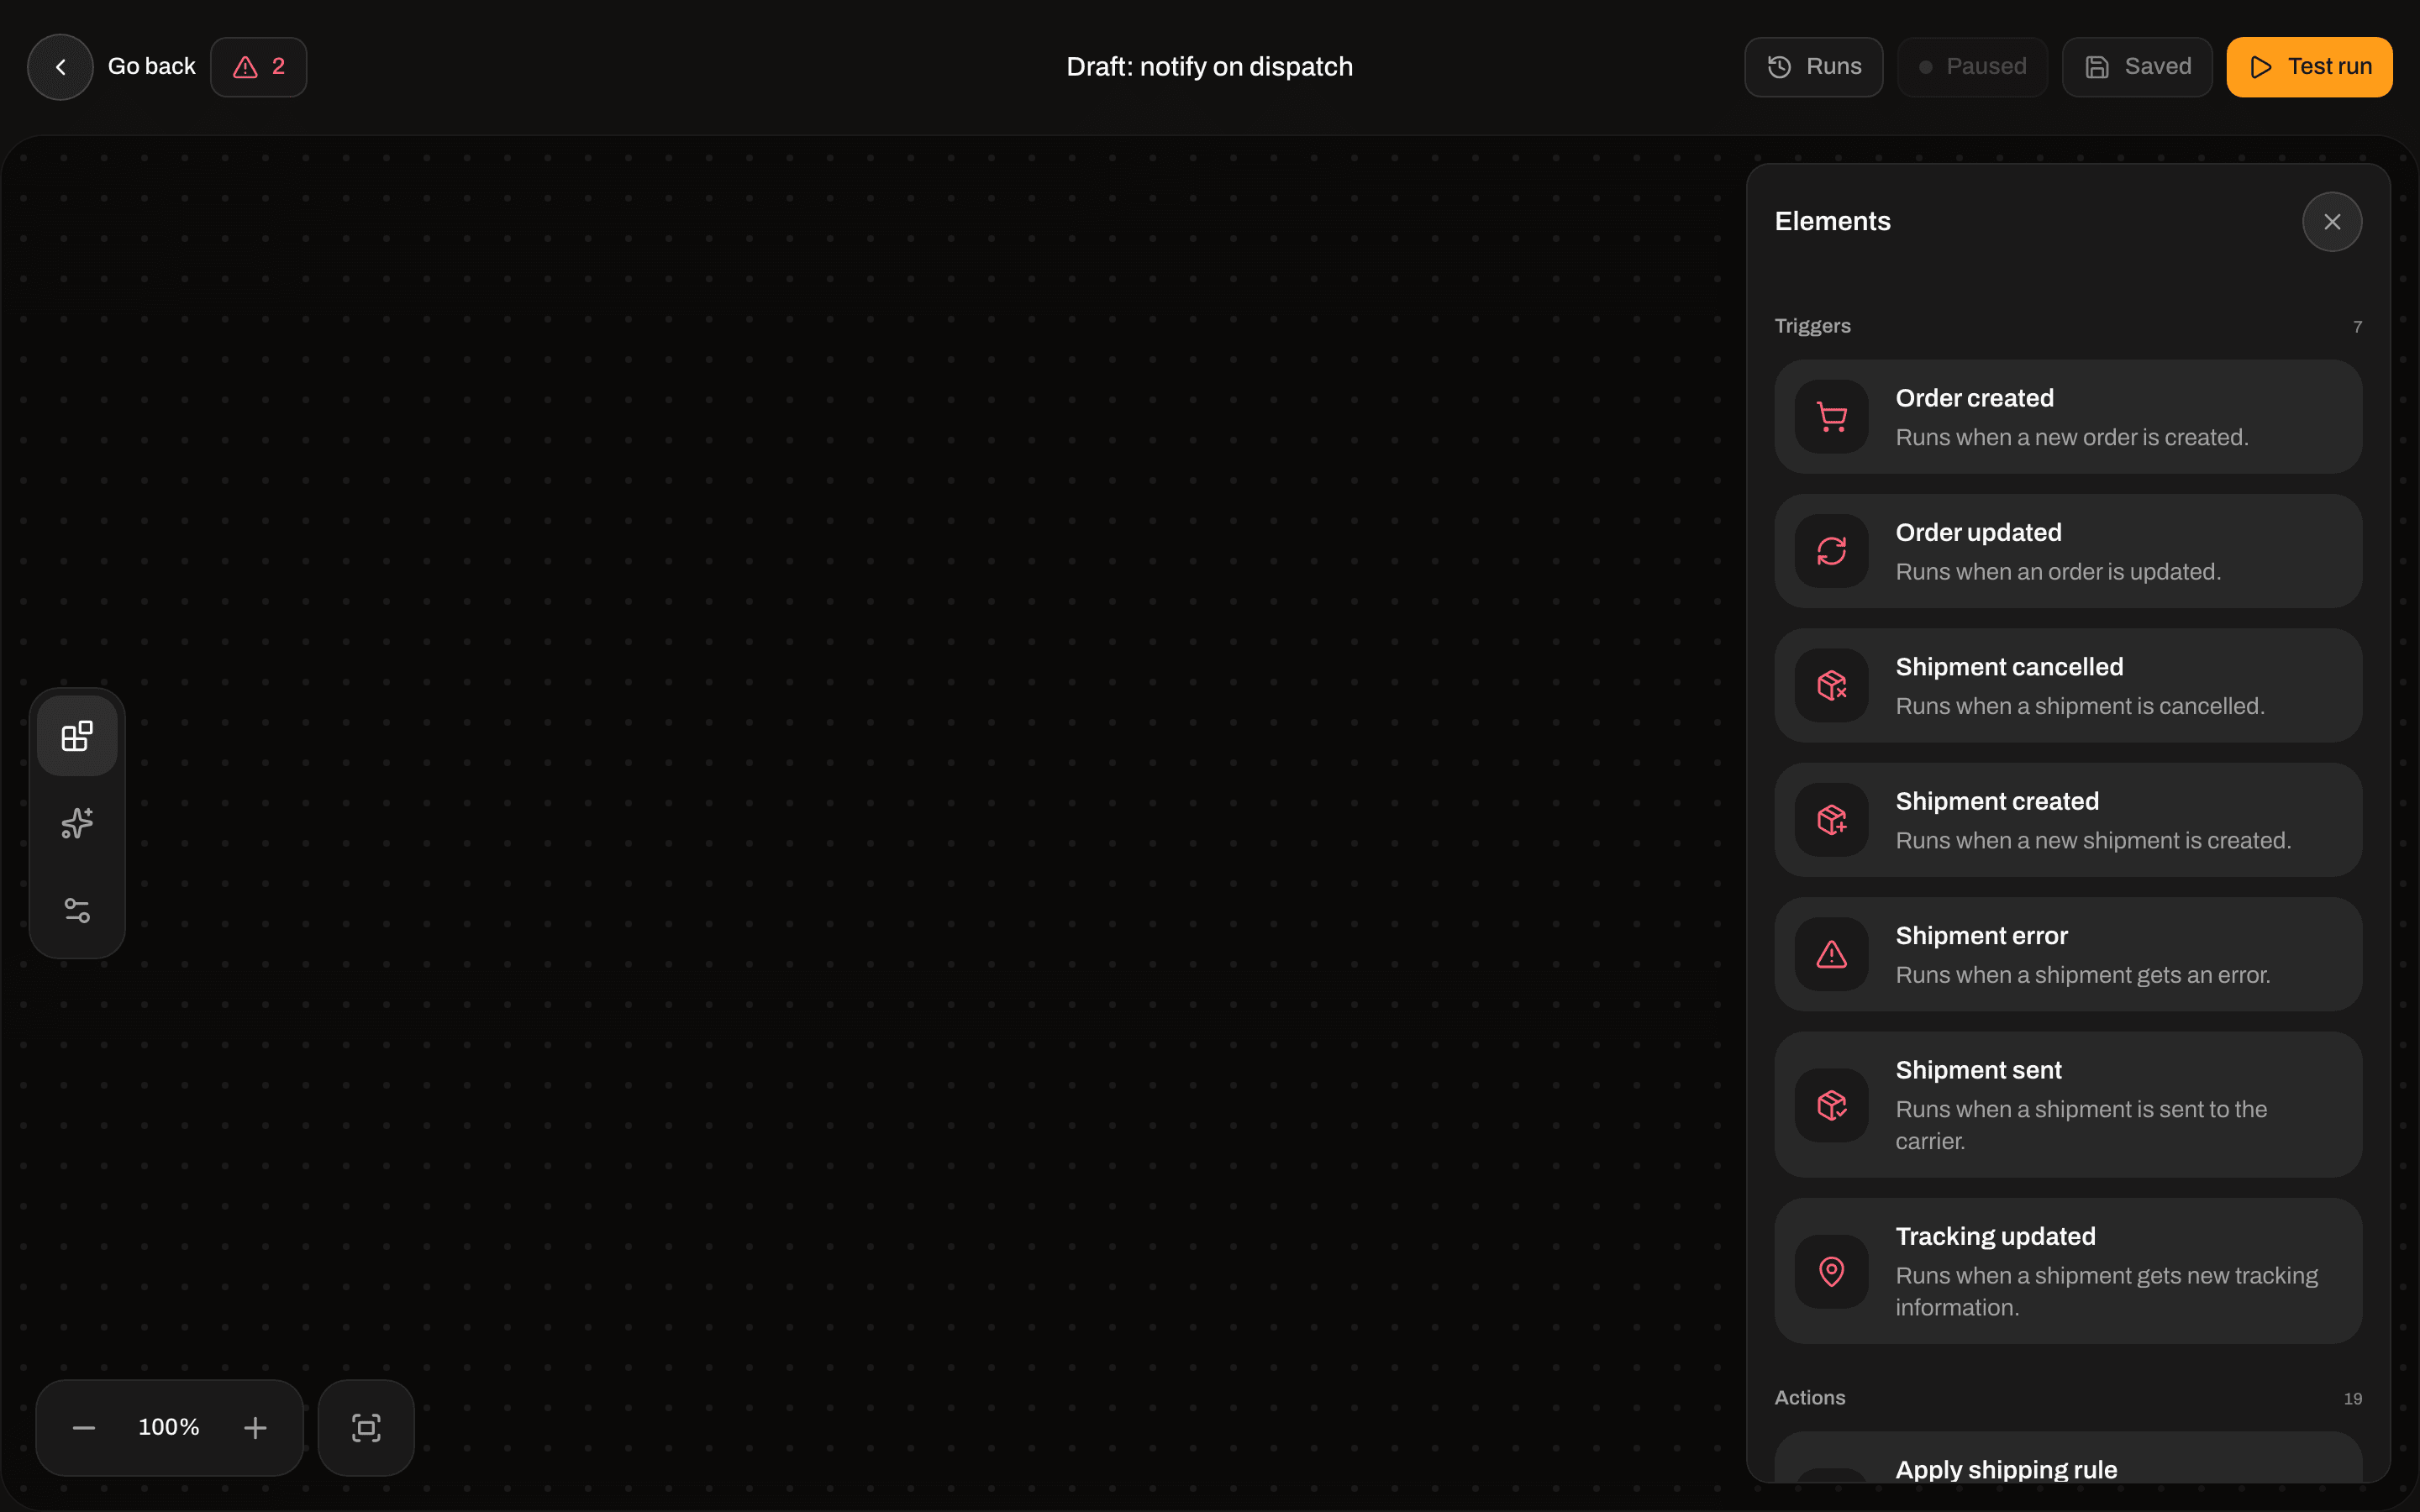This screenshot has height=1512, width=2420.
Task: Open the Elements blocks tool in sidebar
Action: point(77,736)
